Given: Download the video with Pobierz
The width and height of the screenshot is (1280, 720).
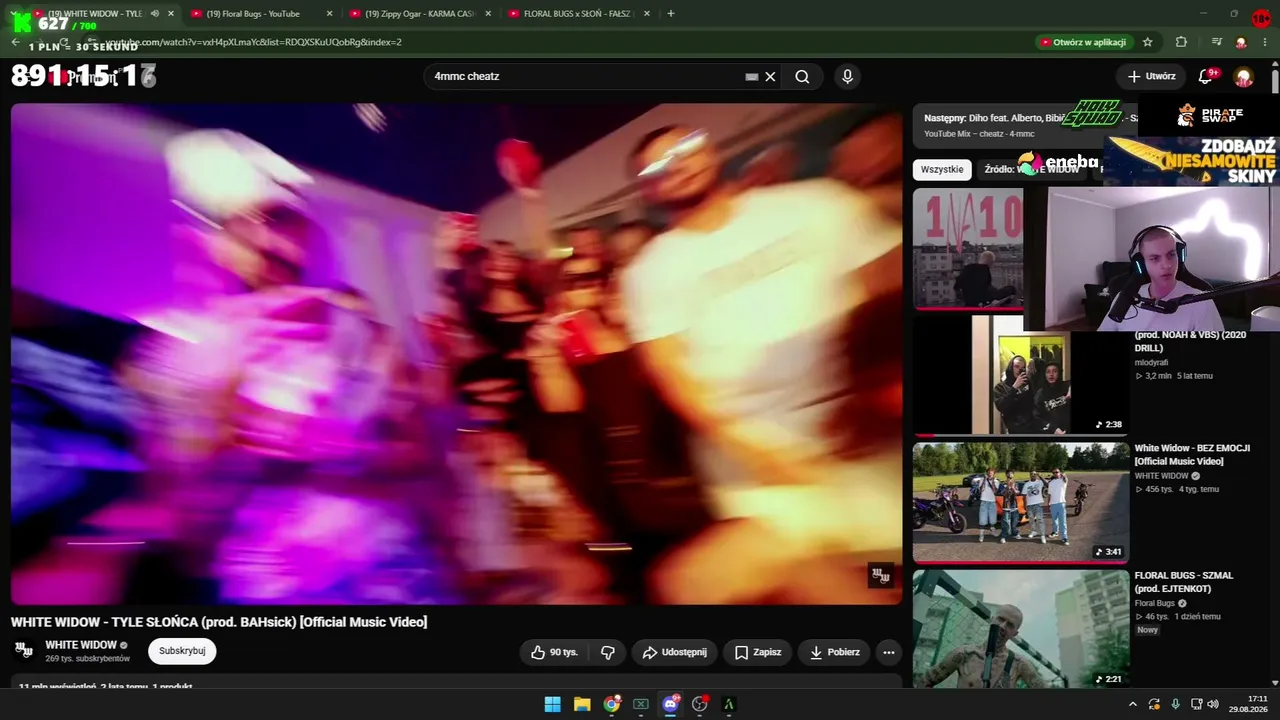Looking at the screenshot, I should coord(834,652).
